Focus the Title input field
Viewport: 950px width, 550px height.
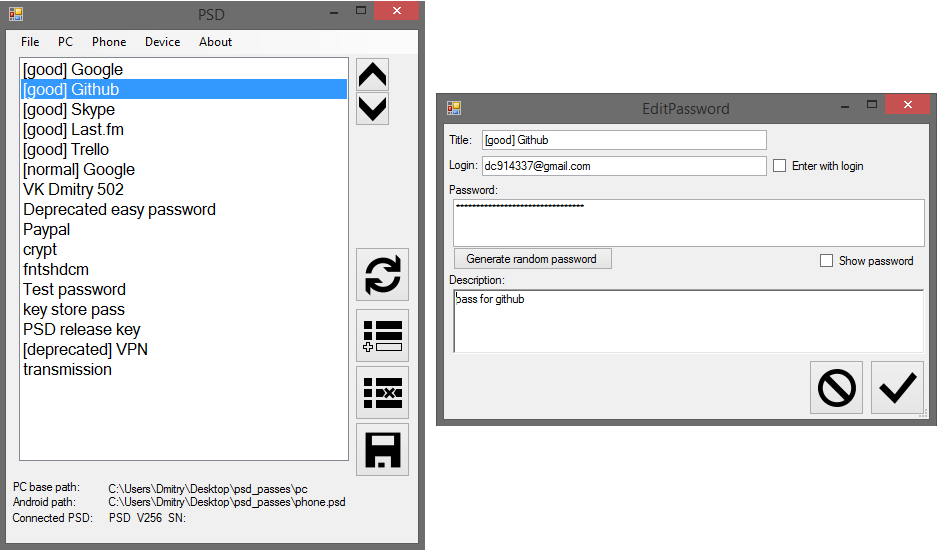click(x=624, y=140)
